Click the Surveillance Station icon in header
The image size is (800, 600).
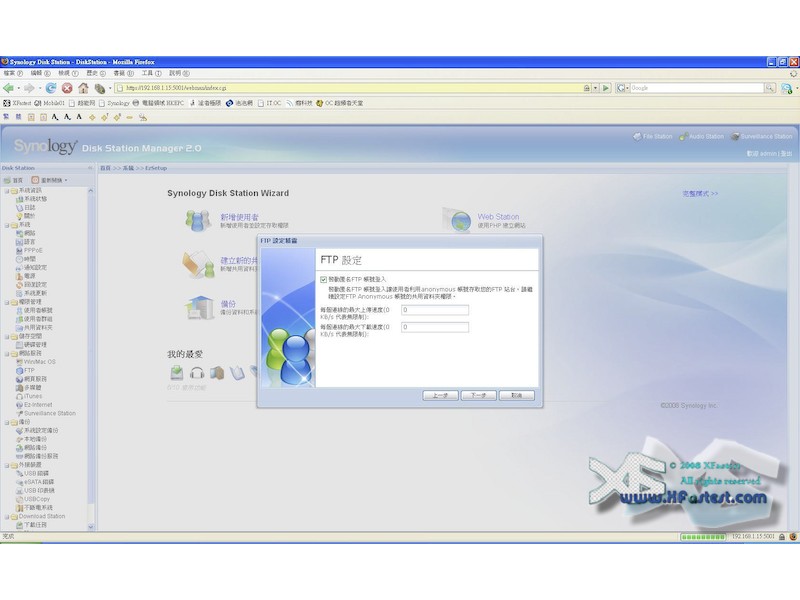click(735, 137)
